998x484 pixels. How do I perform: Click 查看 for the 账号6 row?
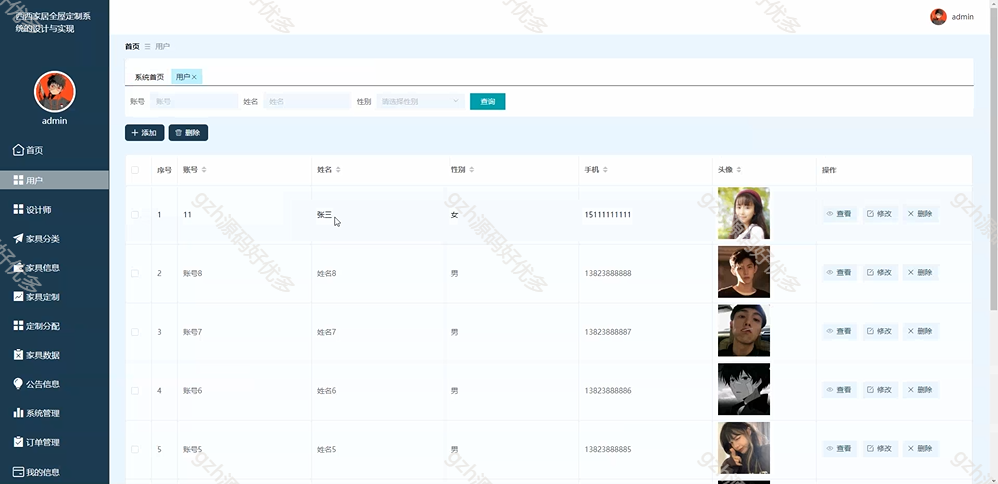coord(840,390)
